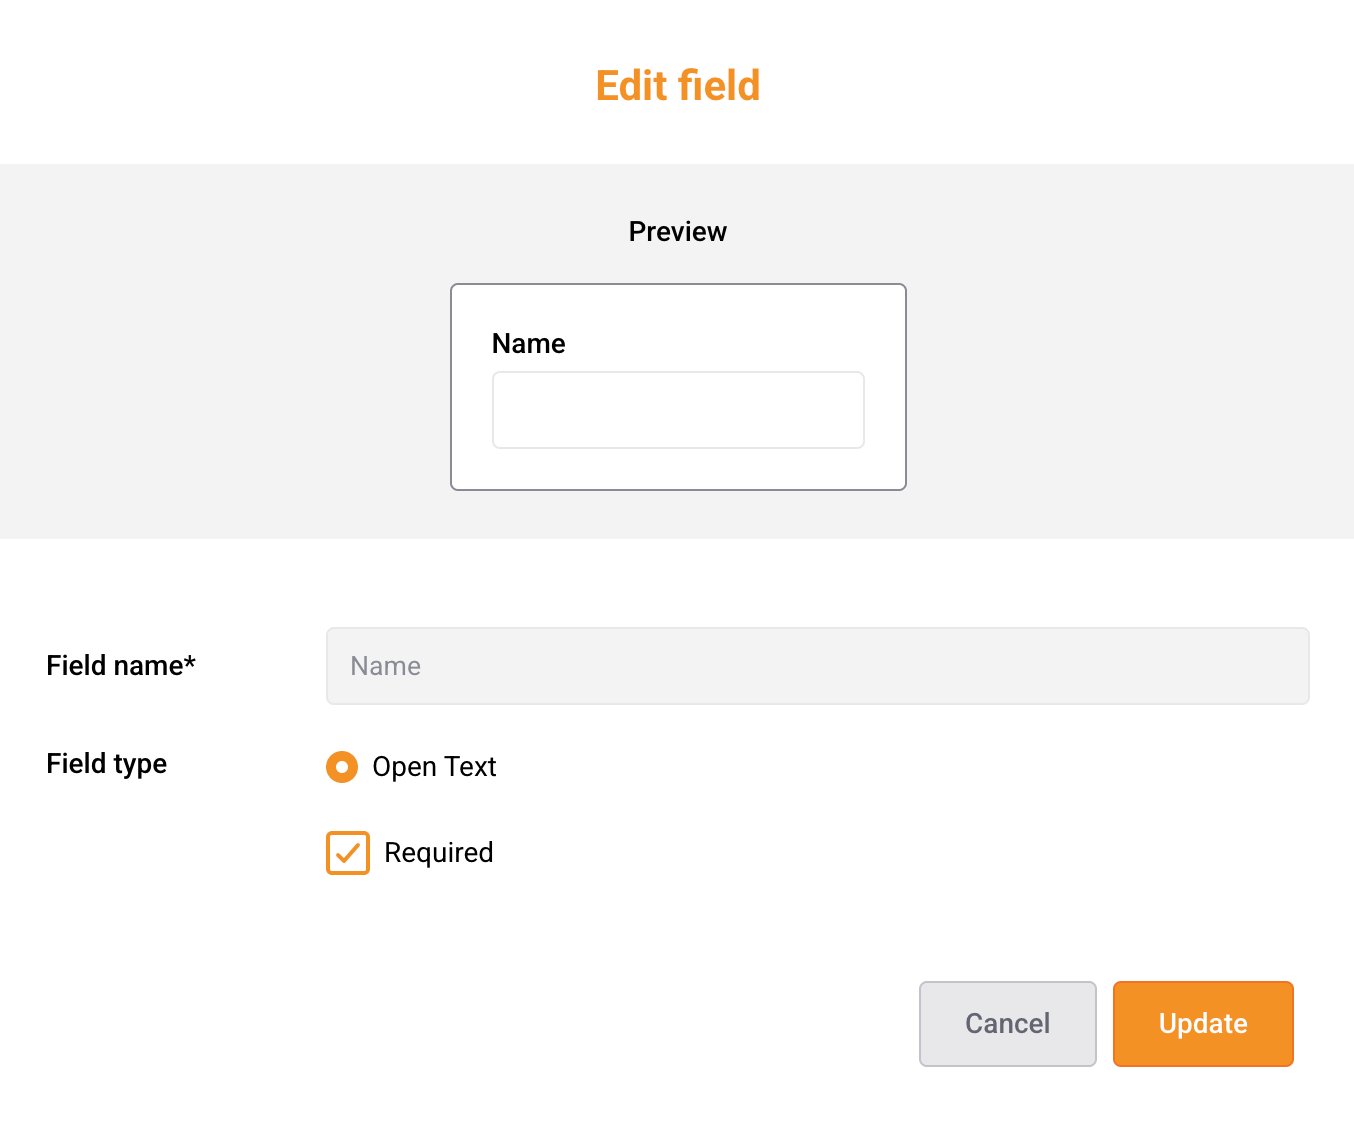Focus the Field name input box

[817, 666]
